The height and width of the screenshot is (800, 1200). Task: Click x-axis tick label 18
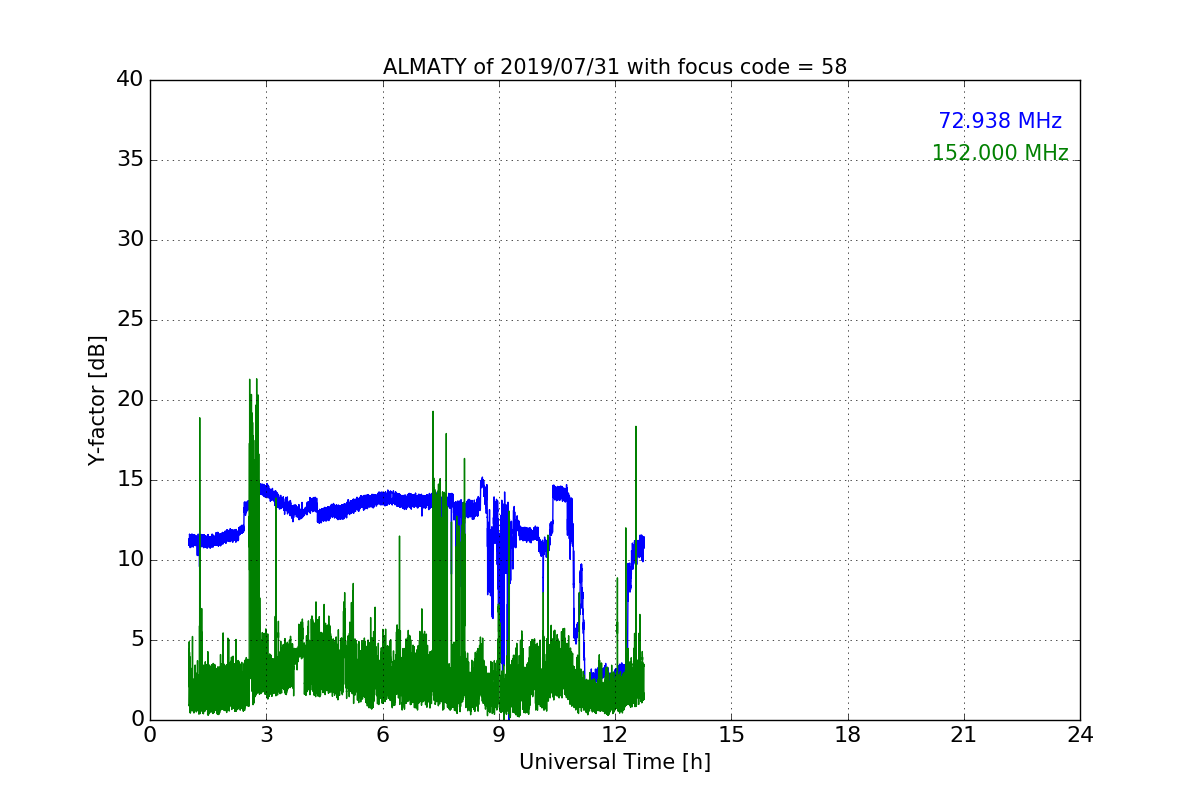pyautogui.click(x=848, y=735)
